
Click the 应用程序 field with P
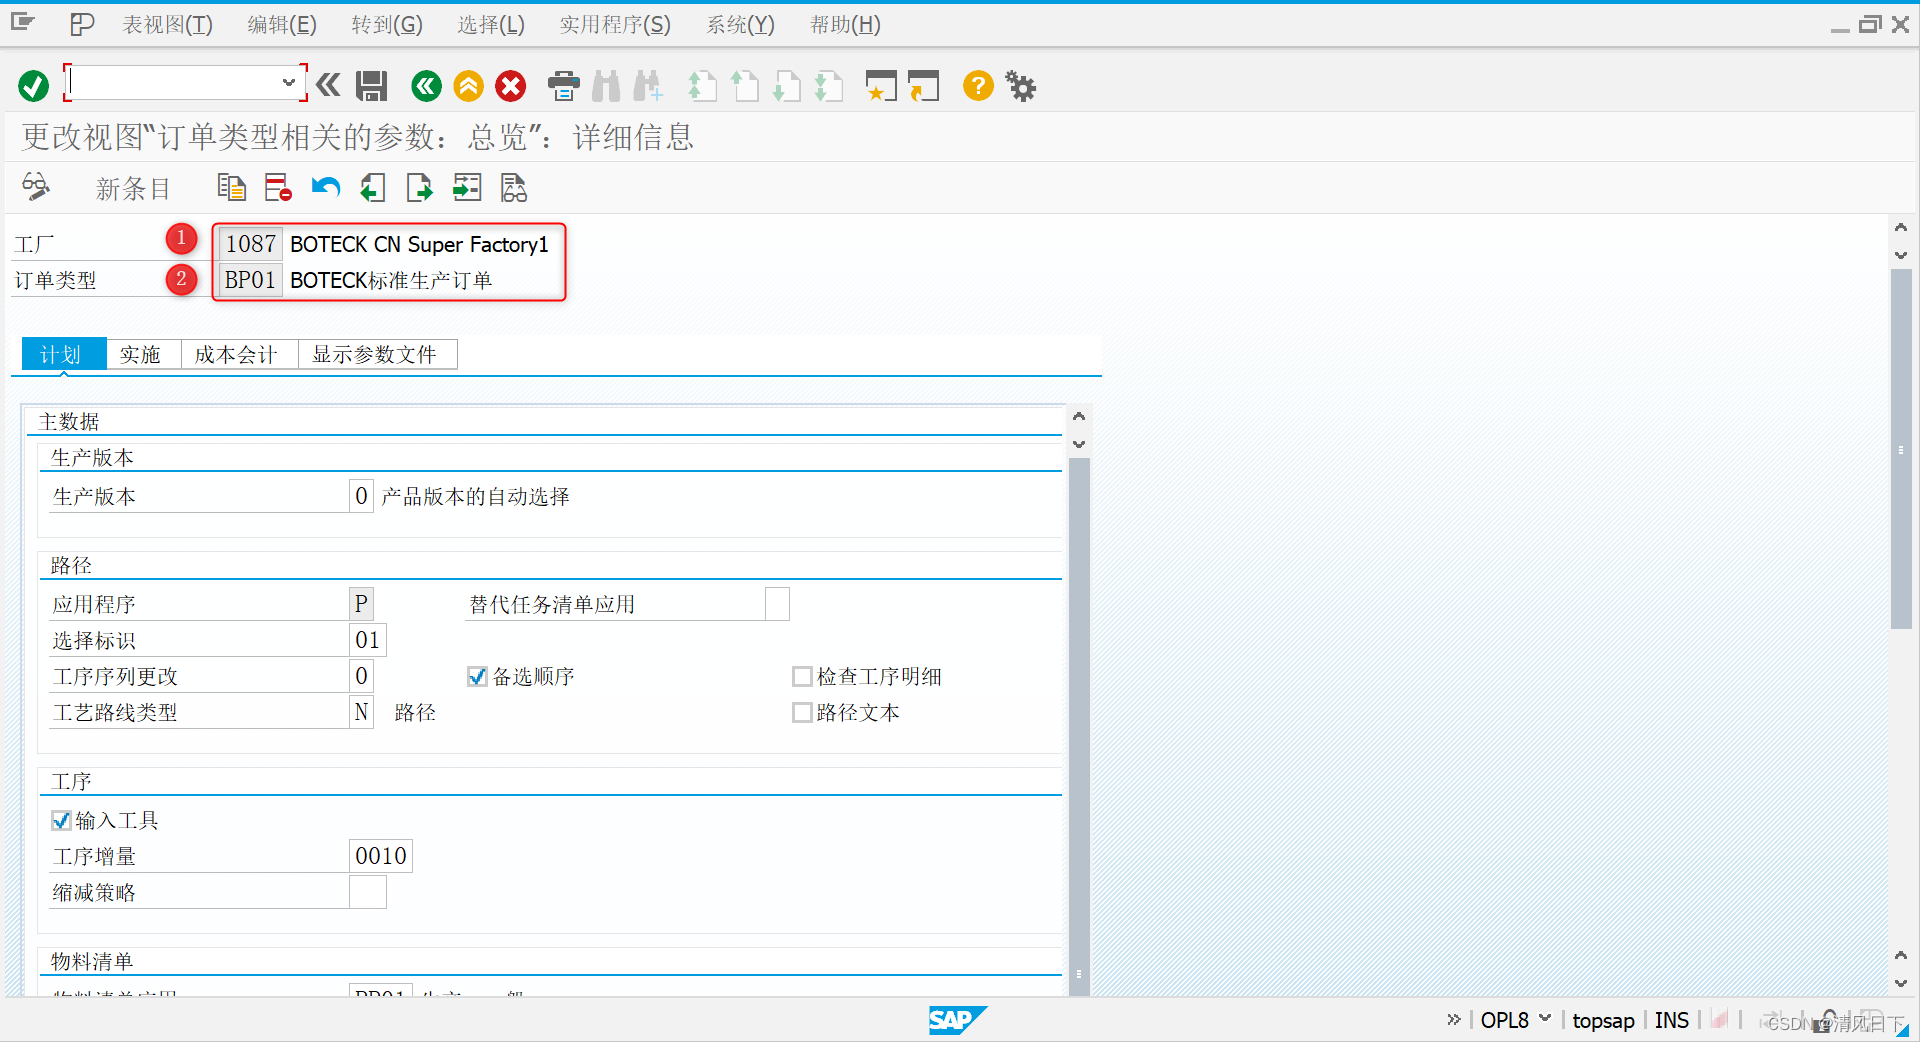pos(361,604)
